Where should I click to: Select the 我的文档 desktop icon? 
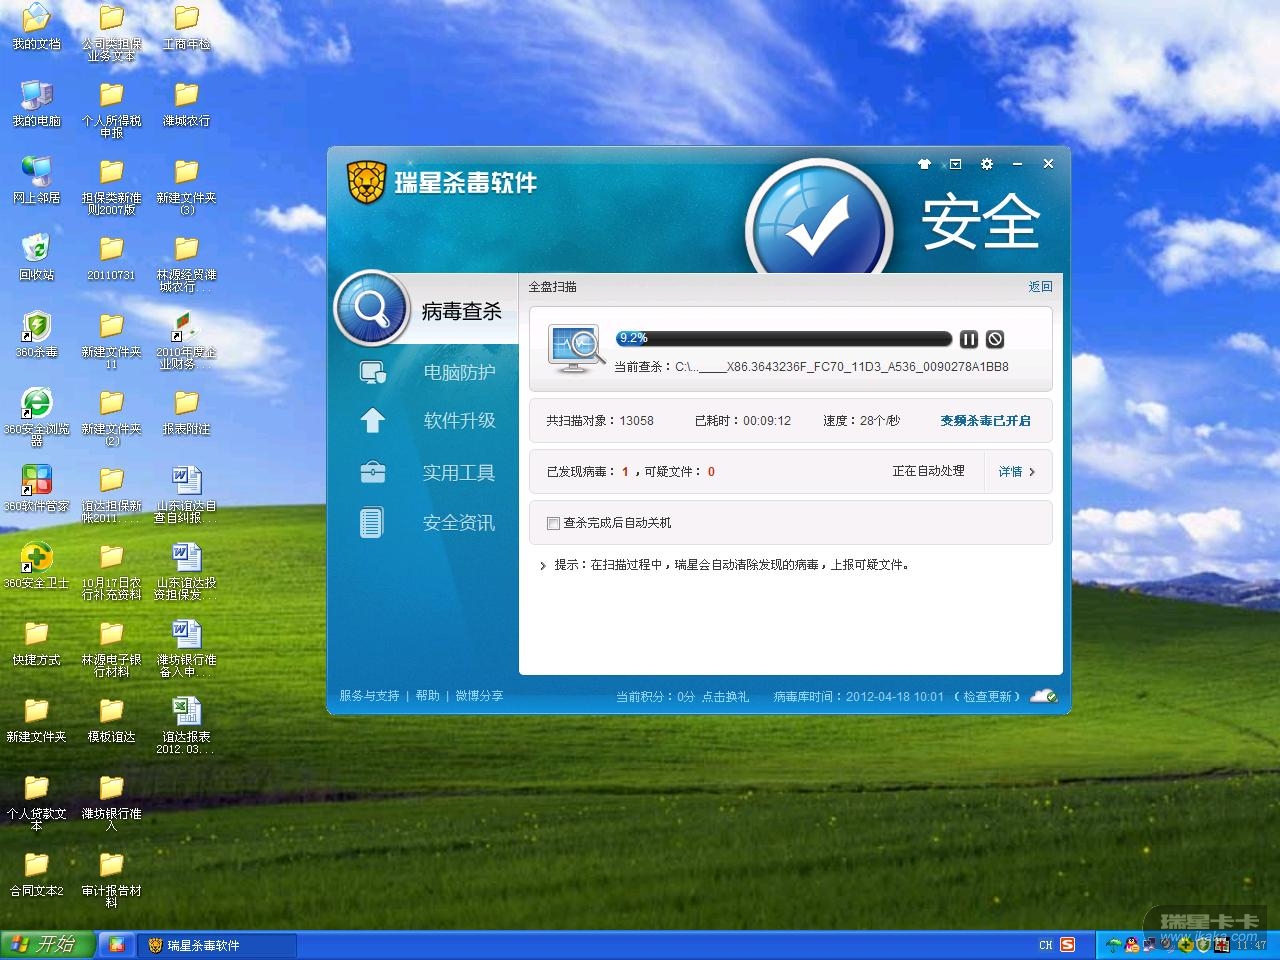coord(36,27)
